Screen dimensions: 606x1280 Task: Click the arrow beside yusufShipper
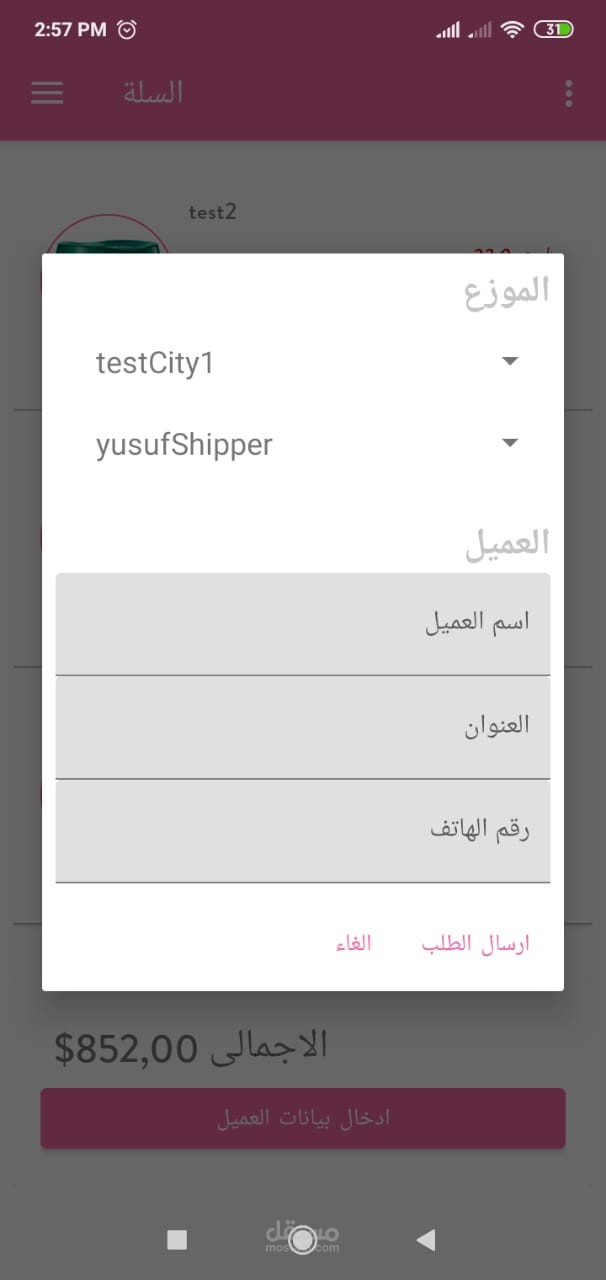tap(510, 444)
